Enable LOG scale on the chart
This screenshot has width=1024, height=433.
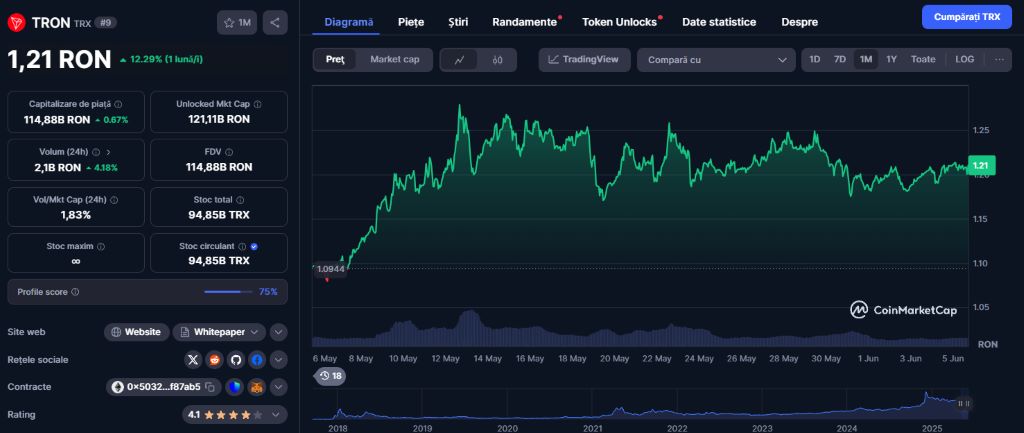click(964, 60)
